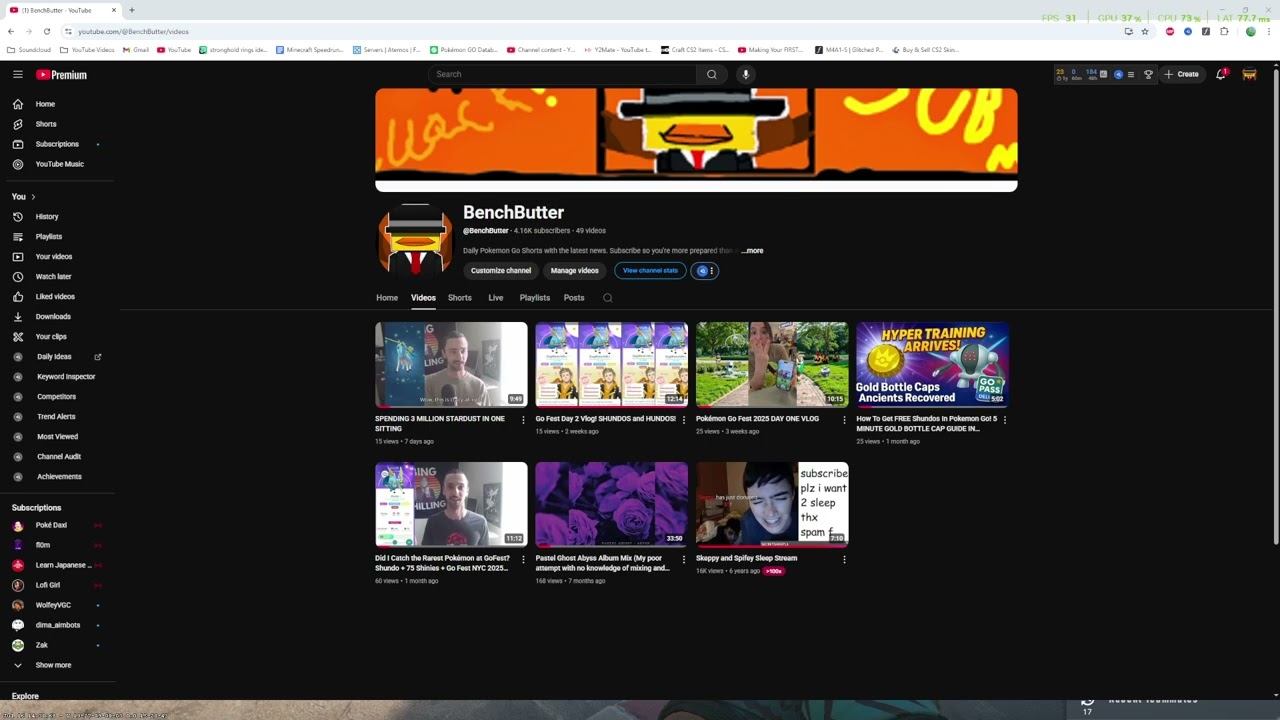Switch to the channel Playlists tab

click(535, 298)
